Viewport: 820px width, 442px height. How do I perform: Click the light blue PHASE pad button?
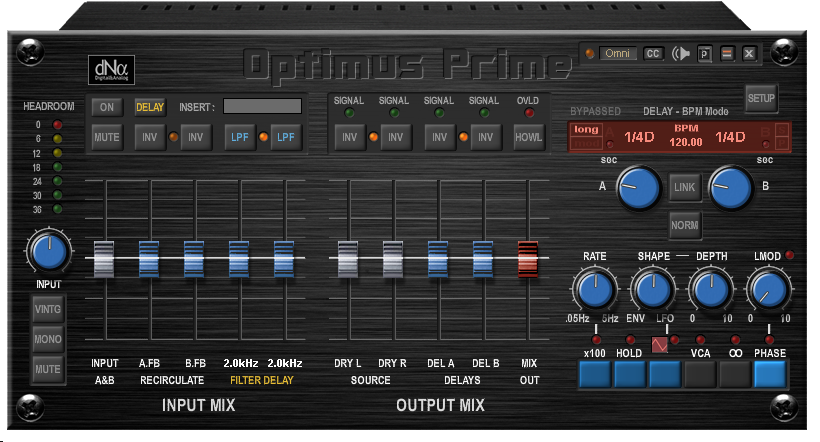click(x=770, y=375)
